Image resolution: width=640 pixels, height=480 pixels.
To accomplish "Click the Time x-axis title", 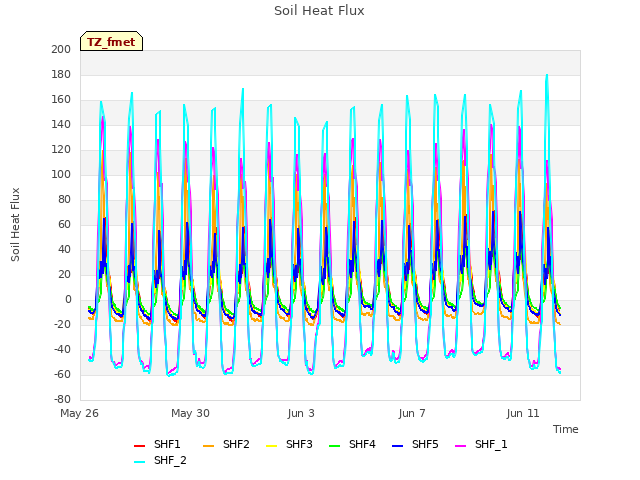I will pyautogui.click(x=566, y=430).
